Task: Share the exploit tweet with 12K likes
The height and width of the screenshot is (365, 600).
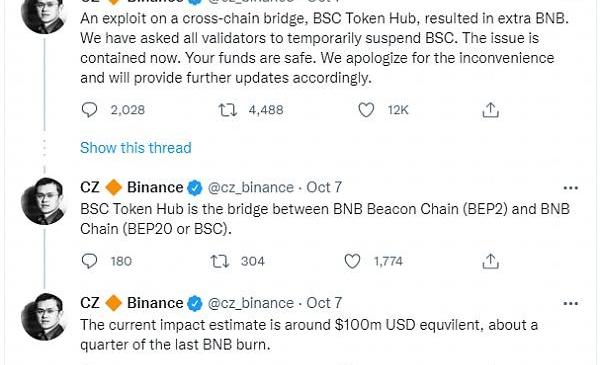Action: (490, 110)
